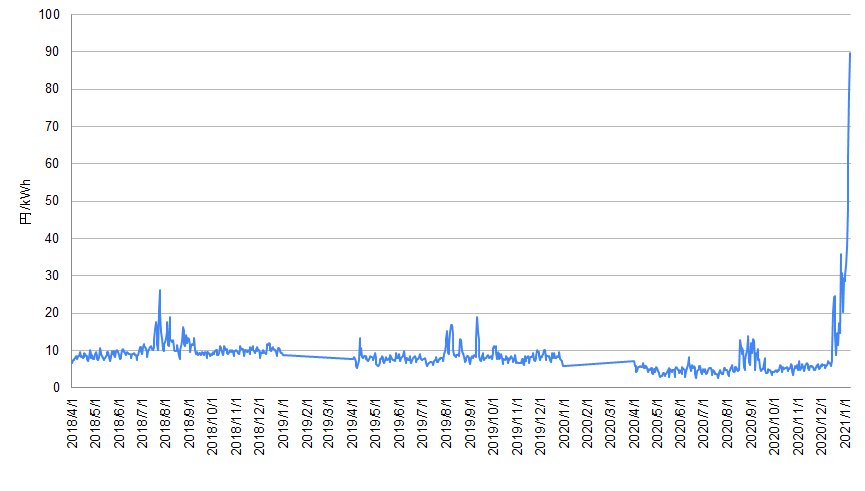Click the y-axis value 100

(49, 14)
